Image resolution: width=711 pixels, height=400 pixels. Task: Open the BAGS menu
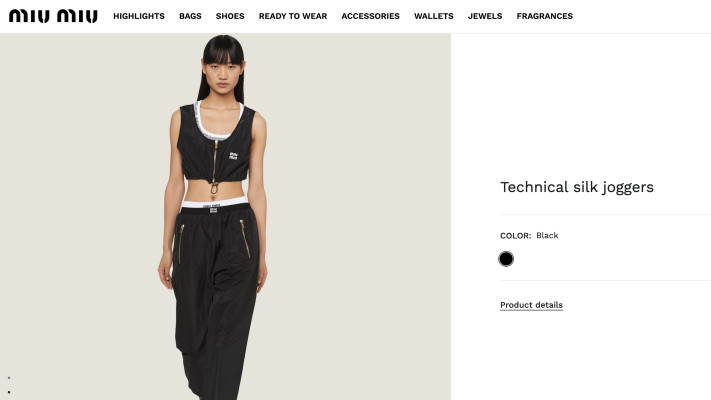pyautogui.click(x=190, y=16)
